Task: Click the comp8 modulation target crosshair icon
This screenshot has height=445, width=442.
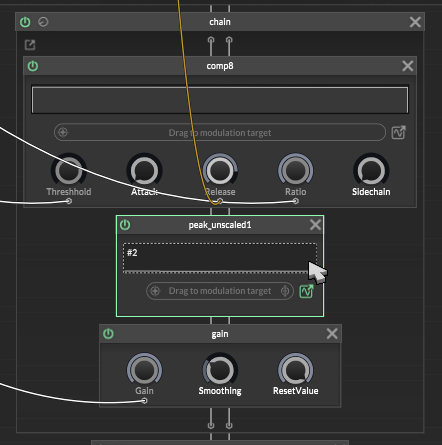Action: click(x=63, y=132)
